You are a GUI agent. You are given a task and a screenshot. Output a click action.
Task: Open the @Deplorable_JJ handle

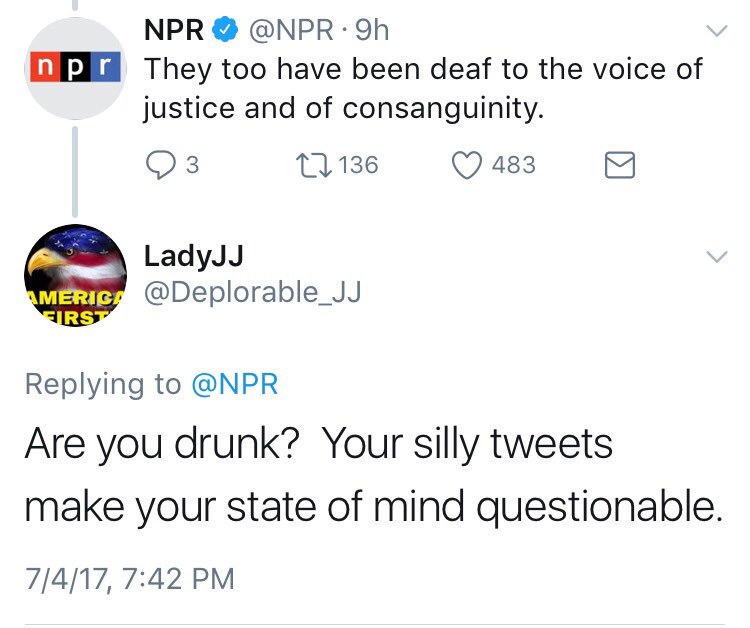click(x=253, y=292)
